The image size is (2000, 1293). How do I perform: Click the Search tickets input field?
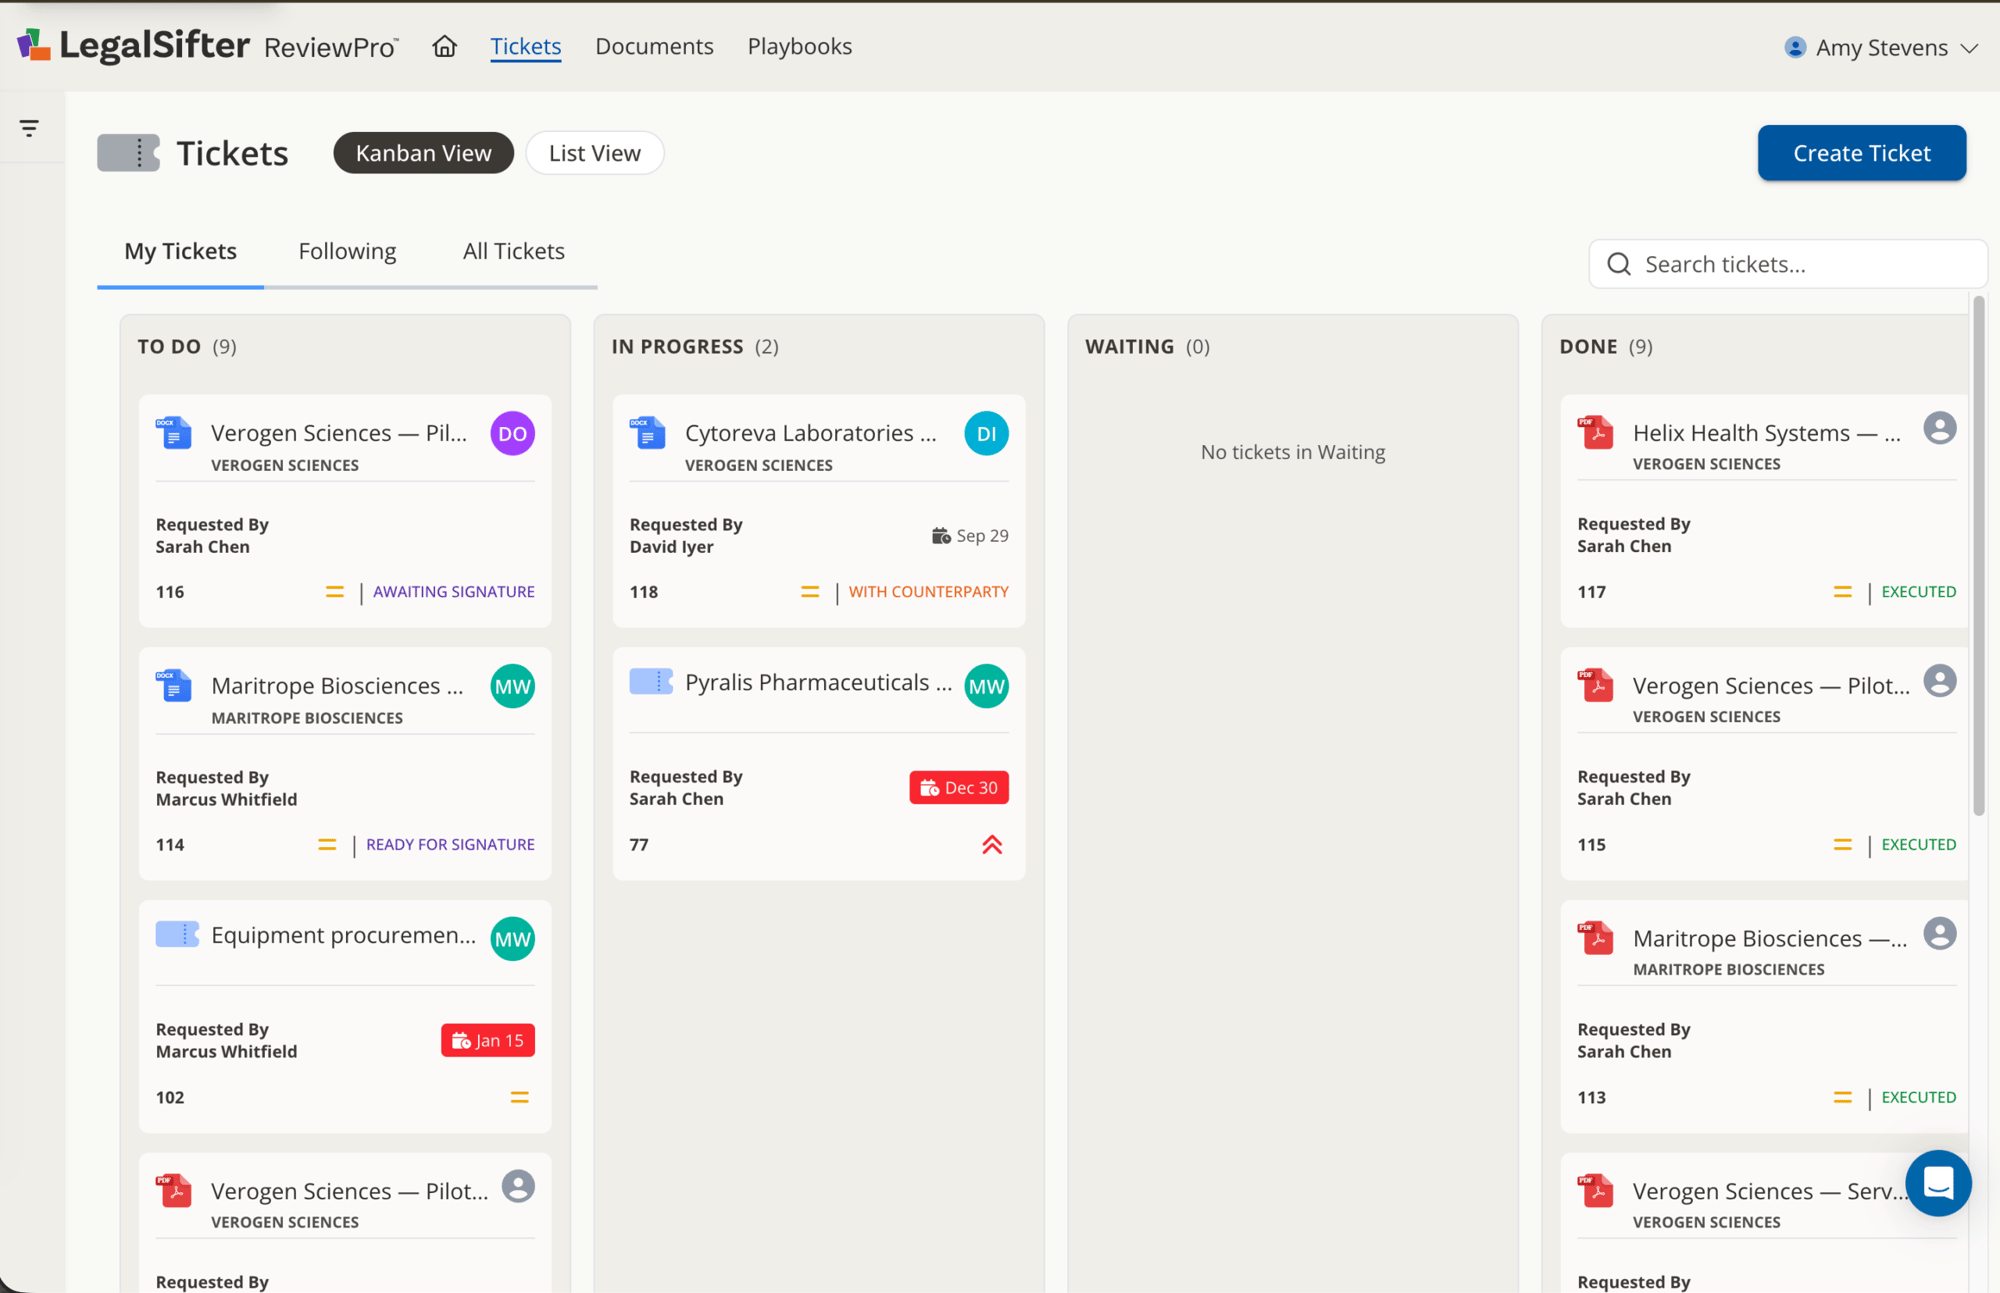(x=1788, y=264)
